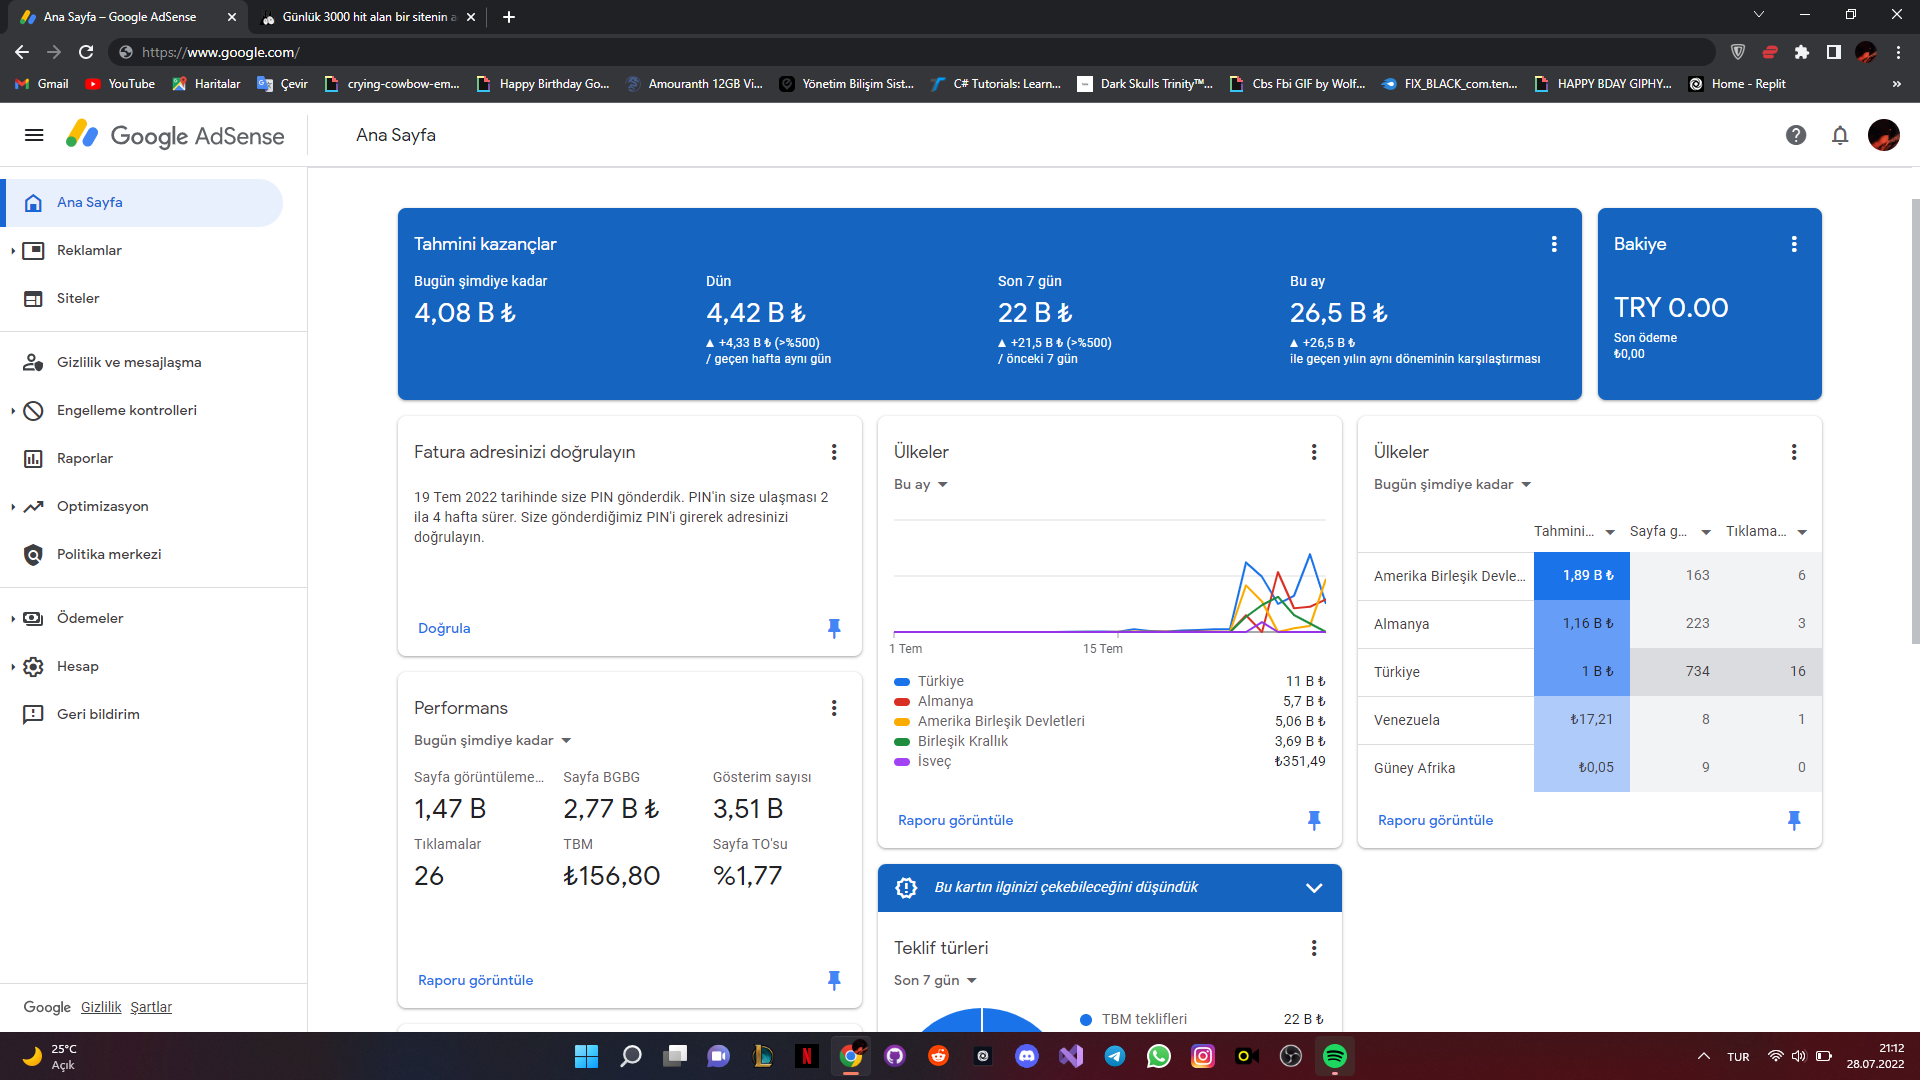Open Discord from the taskbar
Screen dimensions: 1920x1080
tap(1027, 1056)
